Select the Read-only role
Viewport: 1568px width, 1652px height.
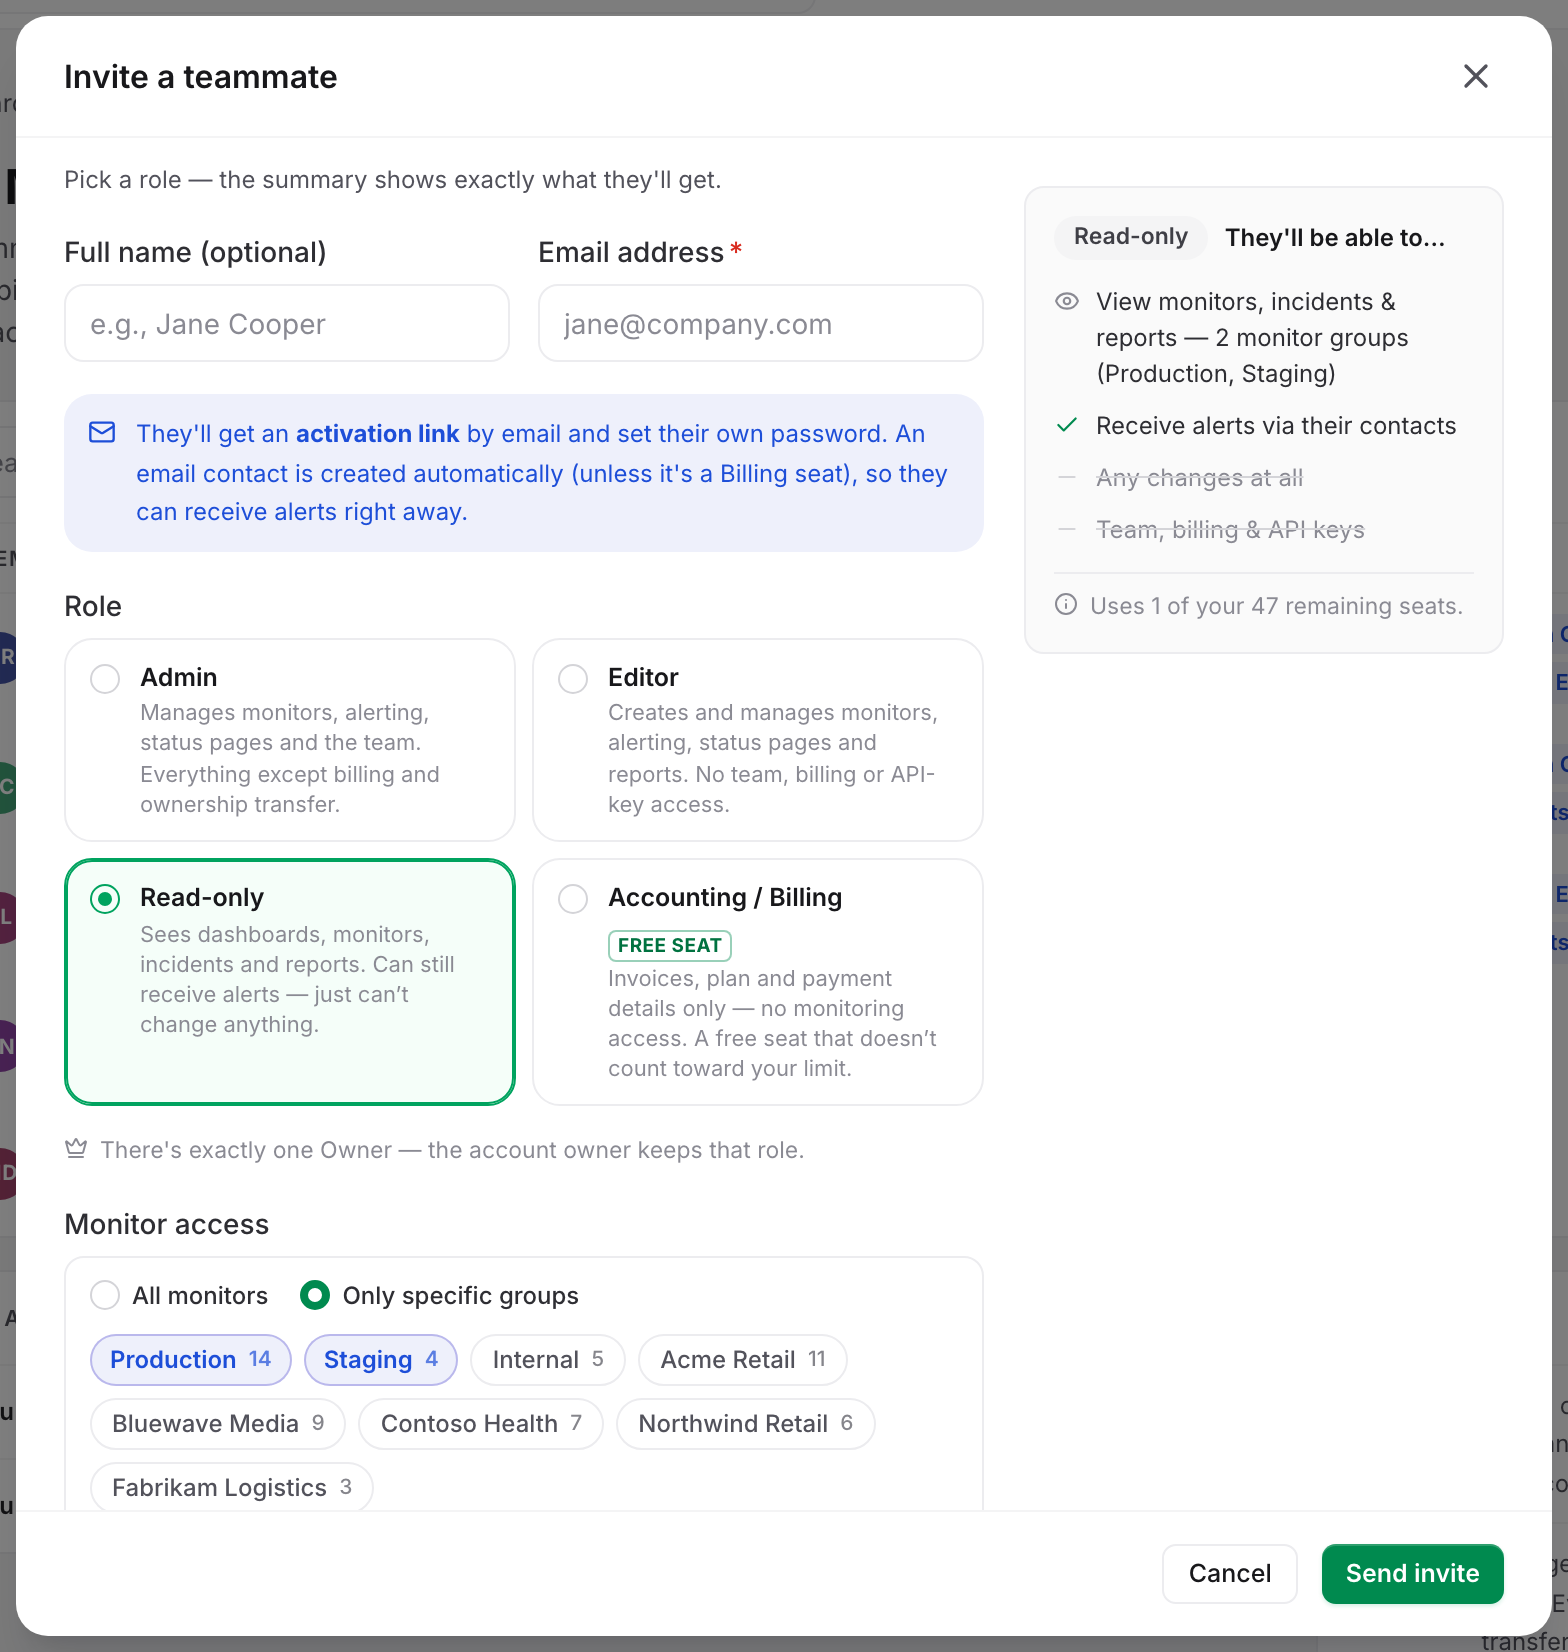(x=290, y=982)
